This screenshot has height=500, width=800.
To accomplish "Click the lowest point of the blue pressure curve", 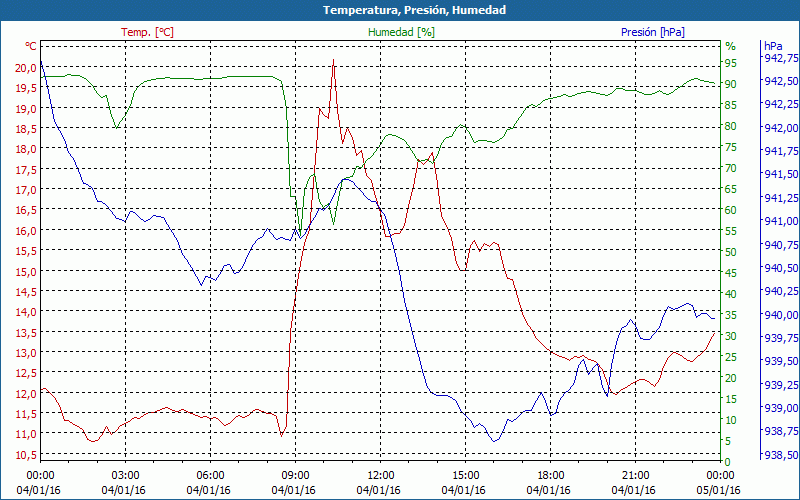I will point(494,441).
